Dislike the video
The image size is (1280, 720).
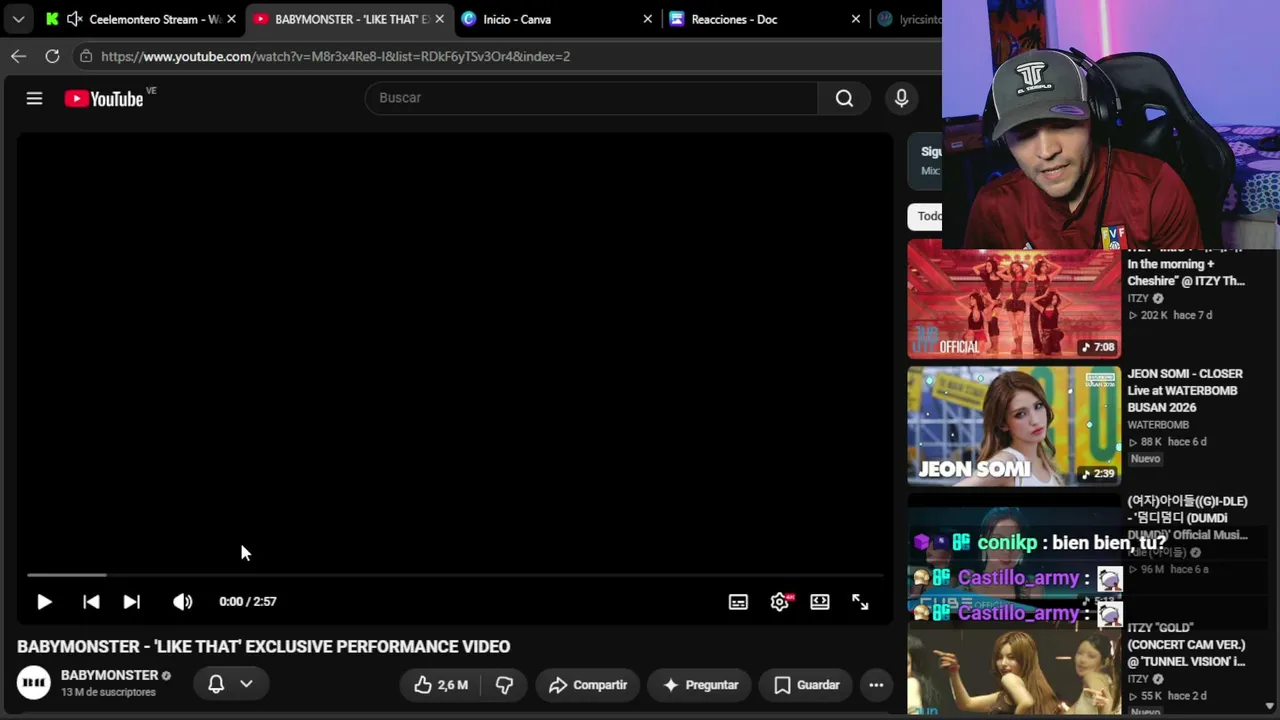point(505,685)
